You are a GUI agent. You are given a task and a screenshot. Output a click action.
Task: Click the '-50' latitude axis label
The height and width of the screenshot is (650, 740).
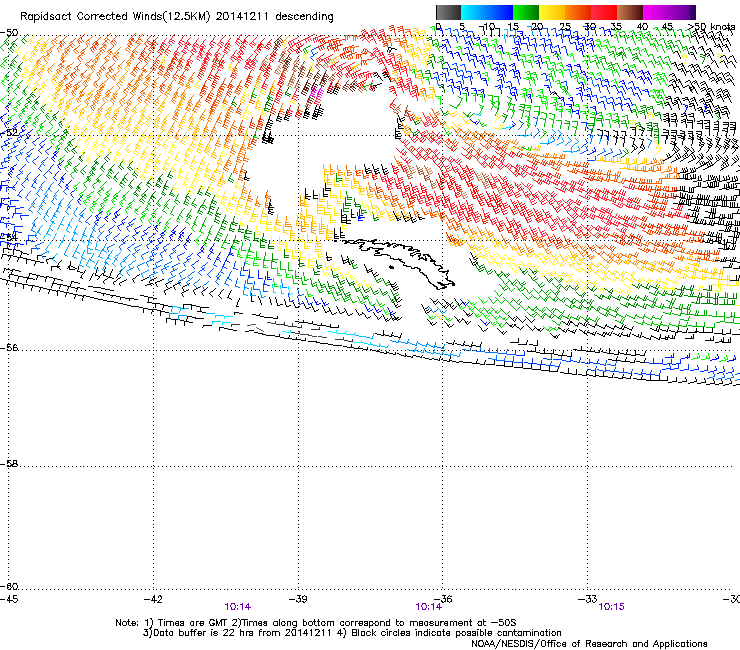9,33
